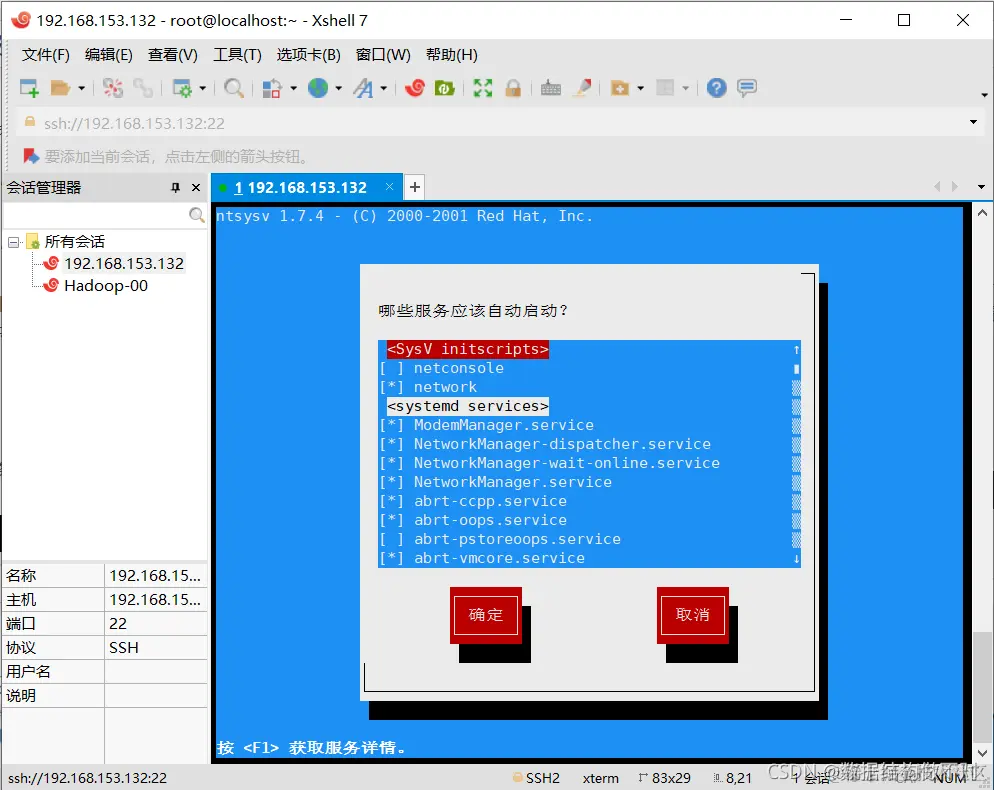Click the 确定 button
The image size is (994, 790).
(x=486, y=615)
